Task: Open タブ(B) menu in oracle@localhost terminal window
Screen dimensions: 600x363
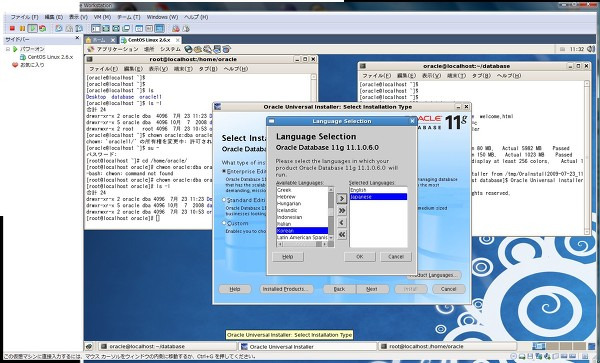Action: pos(481,76)
